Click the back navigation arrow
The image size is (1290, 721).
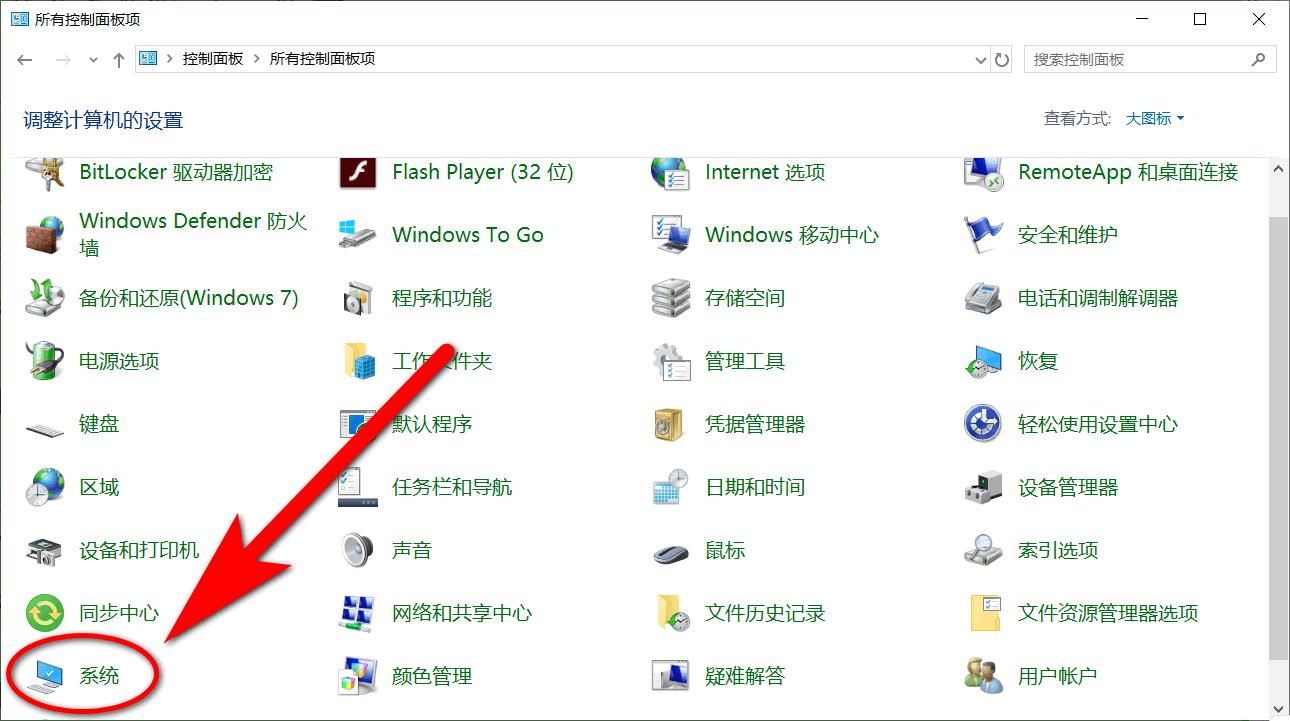tap(24, 59)
